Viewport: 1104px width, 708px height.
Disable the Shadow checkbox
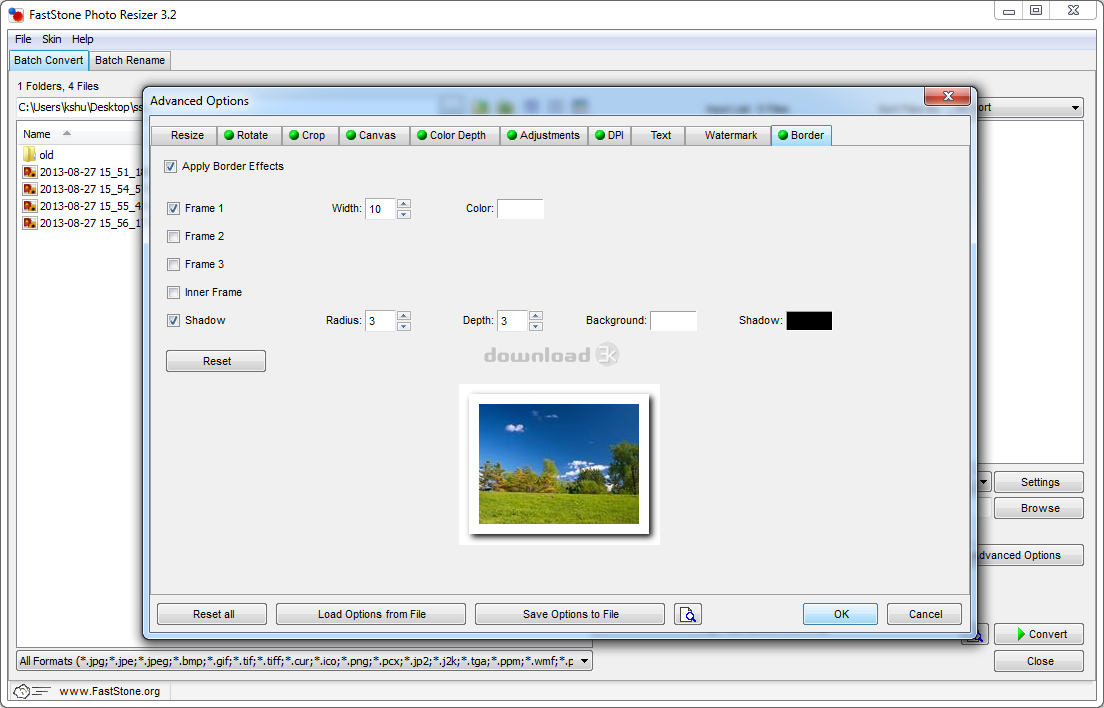[173, 320]
